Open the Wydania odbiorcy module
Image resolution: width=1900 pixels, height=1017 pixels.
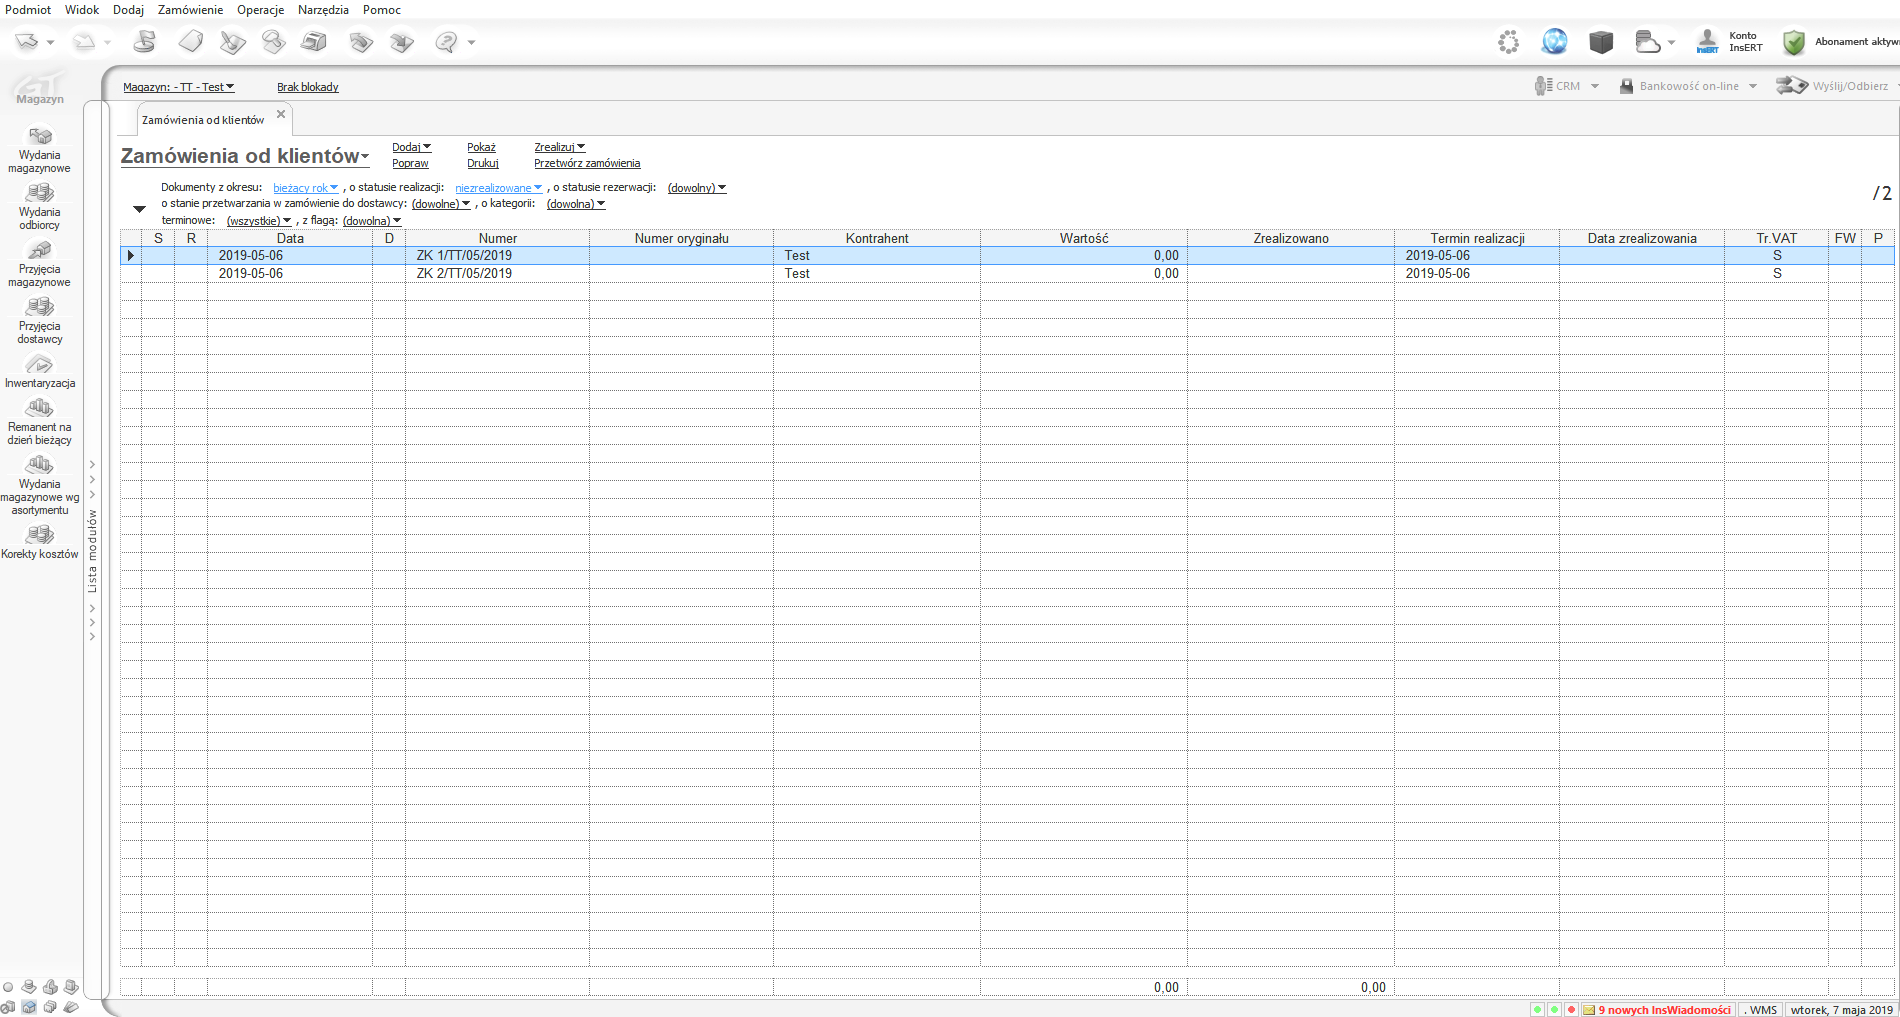[40, 206]
